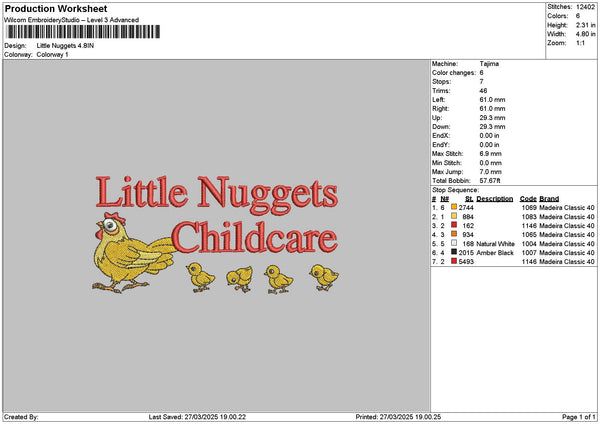Click the 'Amber Black' description
600x424 pixels.
click(x=494, y=253)
